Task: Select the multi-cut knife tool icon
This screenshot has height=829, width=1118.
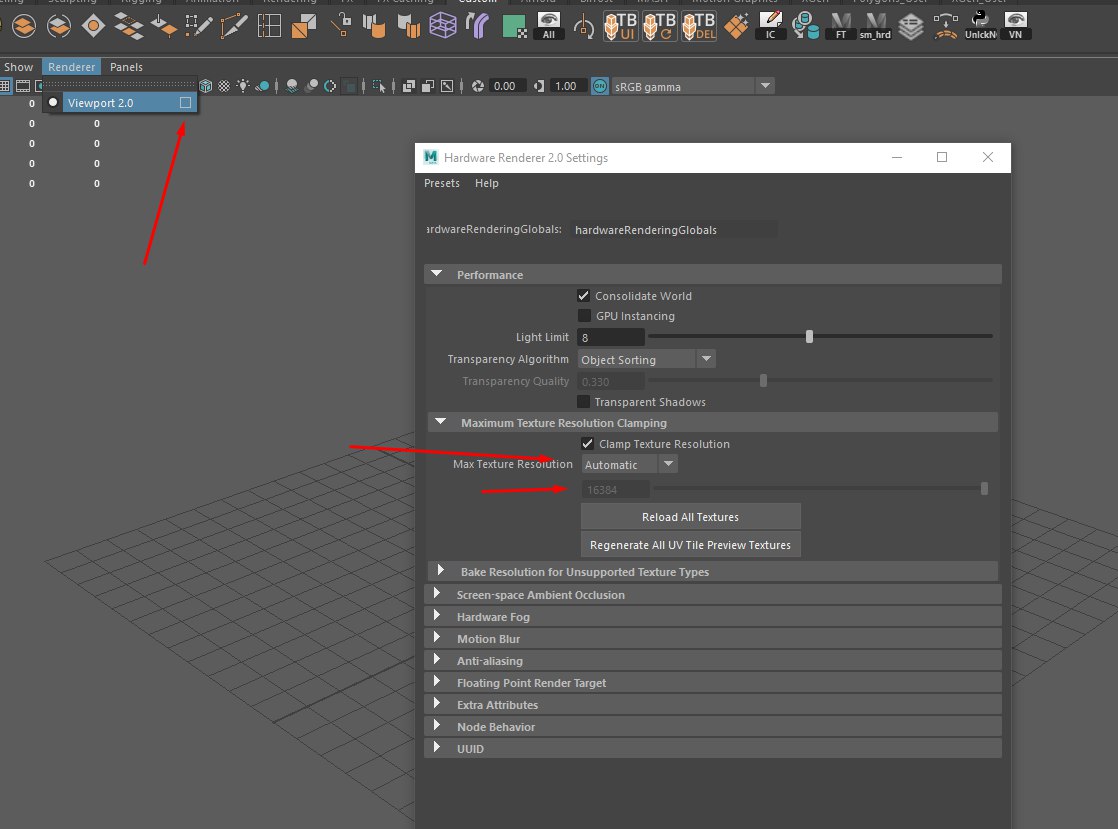Action: click(233, 26)
